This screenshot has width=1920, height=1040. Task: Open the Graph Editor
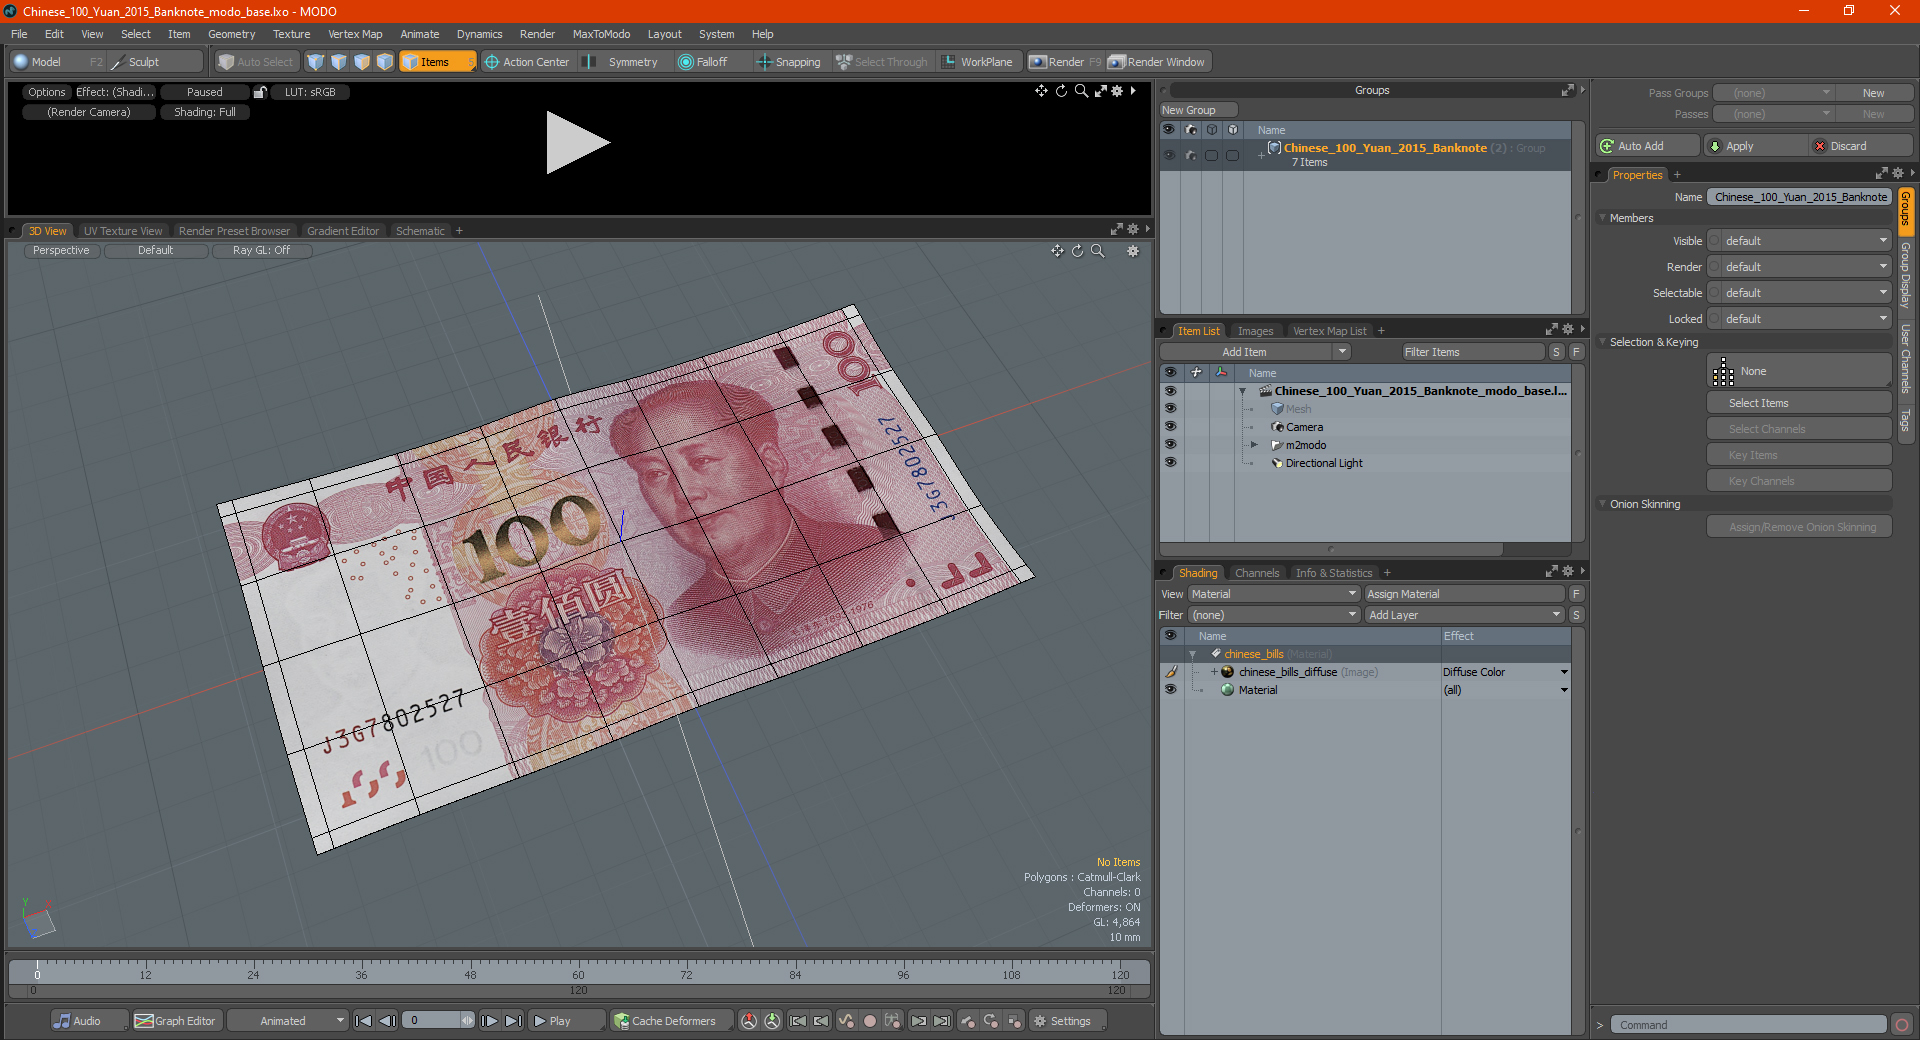pyautogui.click(x=176, y=1021)
